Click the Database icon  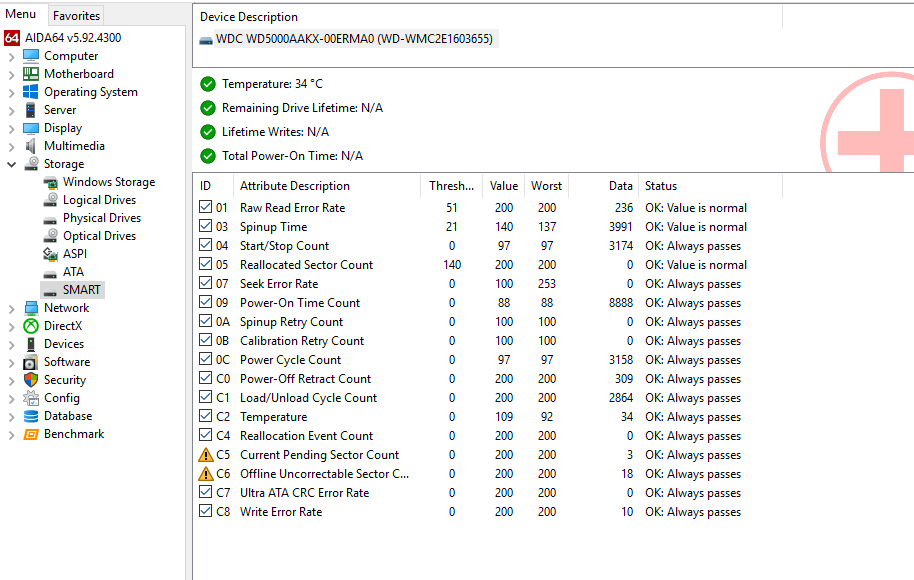point(31,416)
